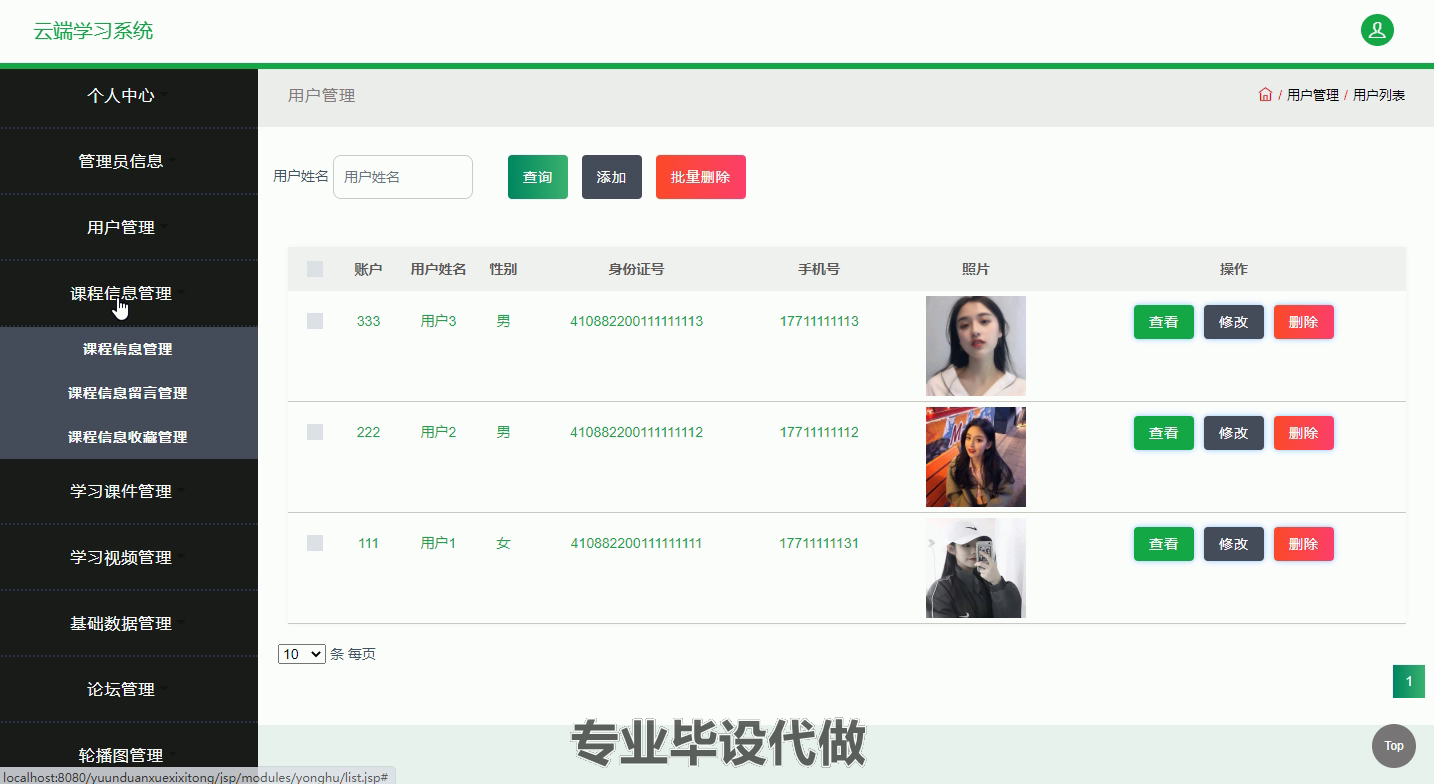Click the 账户 column header
The width and height of the screenshot is (1434, 784).
click(368, 269)
